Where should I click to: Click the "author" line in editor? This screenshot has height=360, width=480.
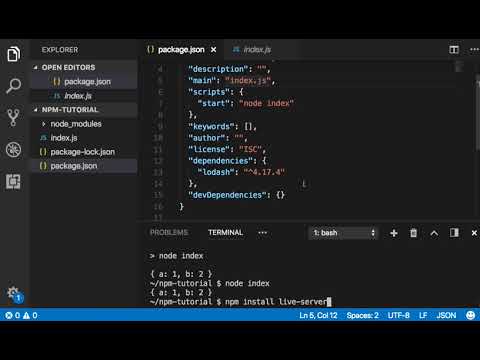click(218, 138)
